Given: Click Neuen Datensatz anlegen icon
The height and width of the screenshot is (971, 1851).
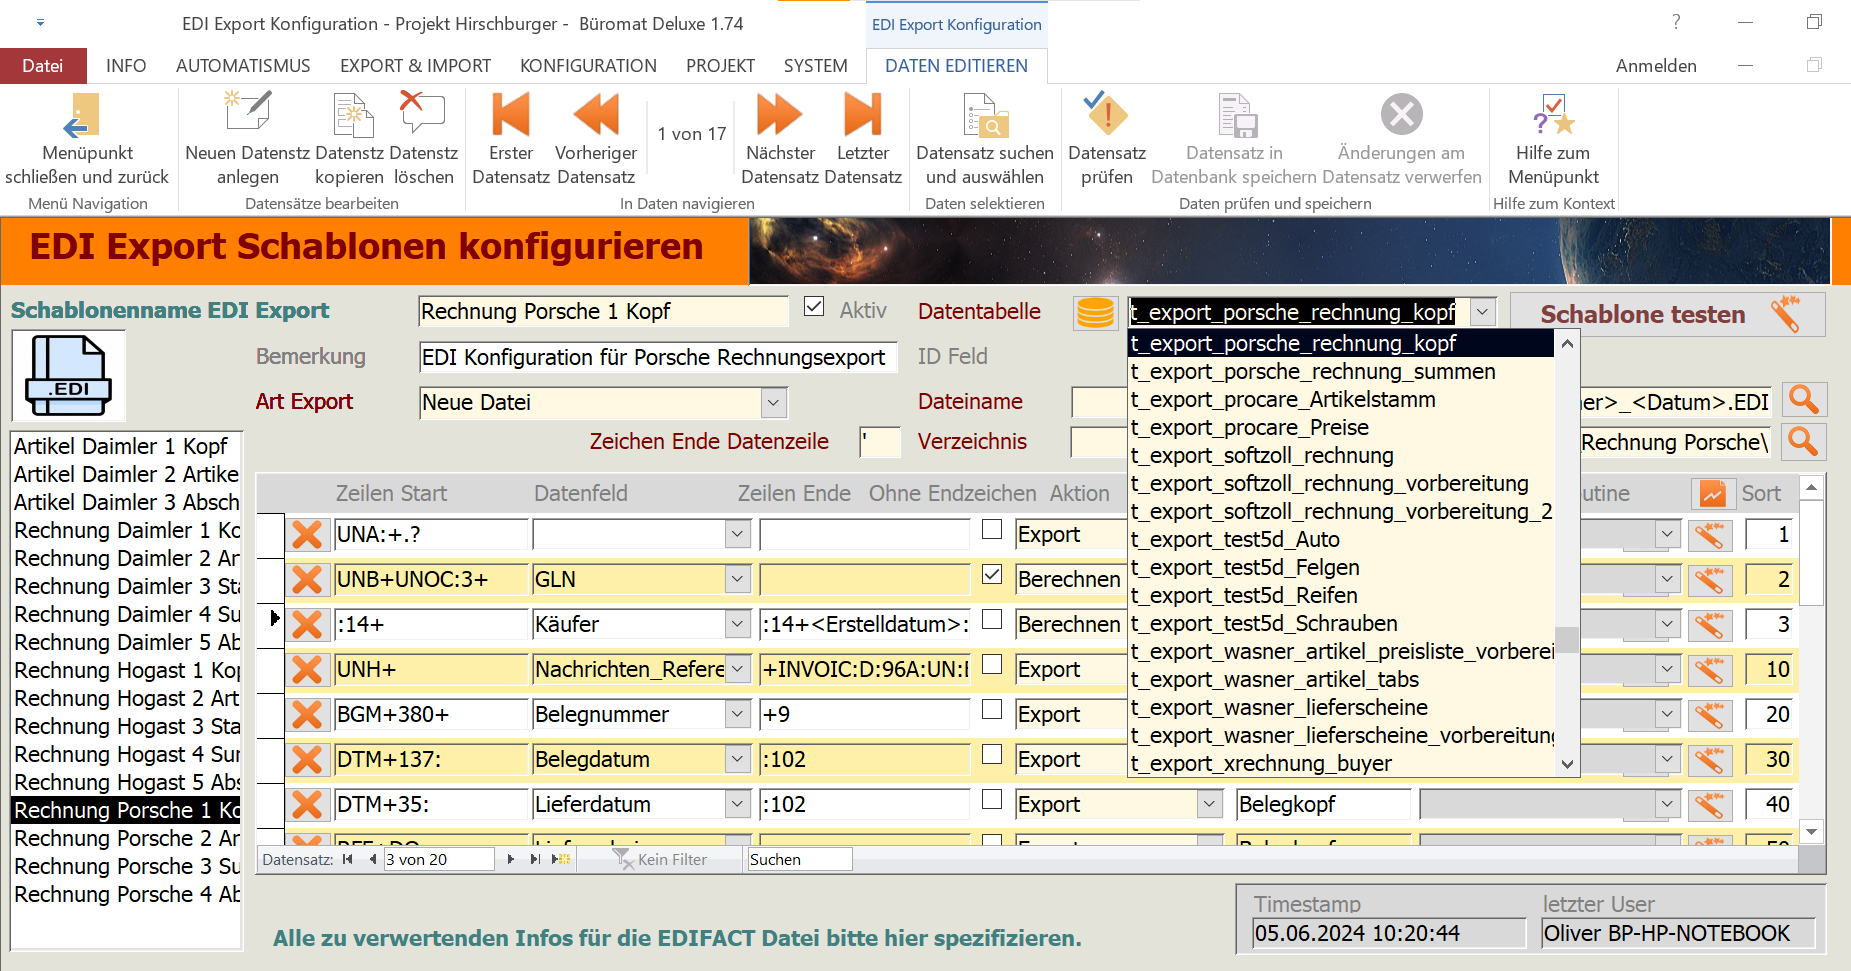Looking at the screenshot, I should point(247,116).
